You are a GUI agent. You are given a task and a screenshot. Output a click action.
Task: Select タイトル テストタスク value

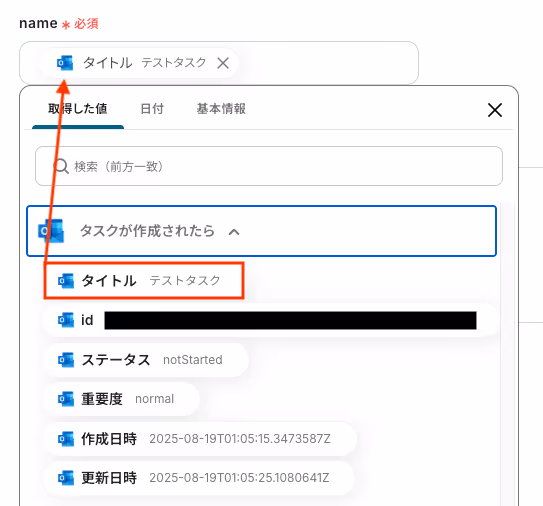144,281
